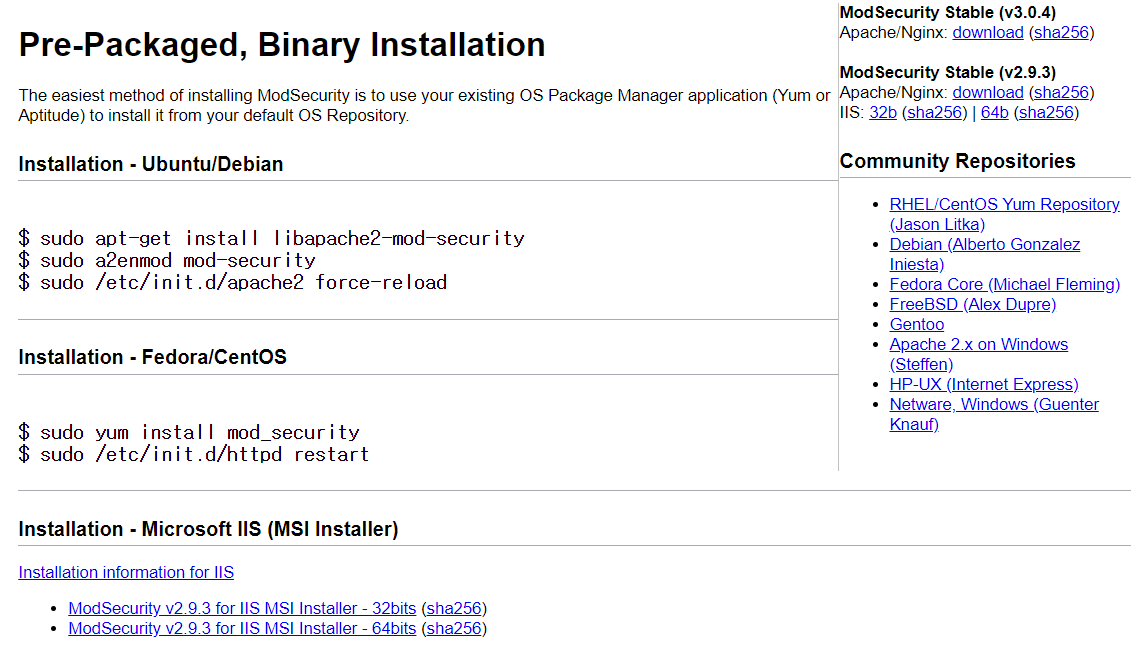Open Debian (Alberto Gonzalez Iniesta) repository link
The width and height of the screenshot is (1136, 654).
coord(985,254)
